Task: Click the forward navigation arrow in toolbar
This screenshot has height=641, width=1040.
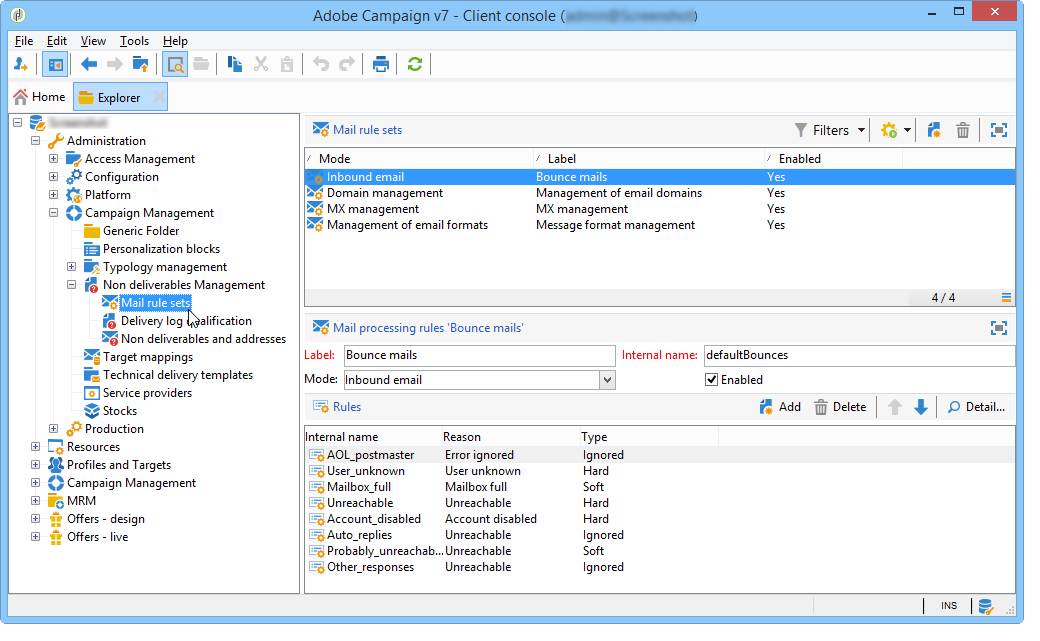Action: coord(115,64)
